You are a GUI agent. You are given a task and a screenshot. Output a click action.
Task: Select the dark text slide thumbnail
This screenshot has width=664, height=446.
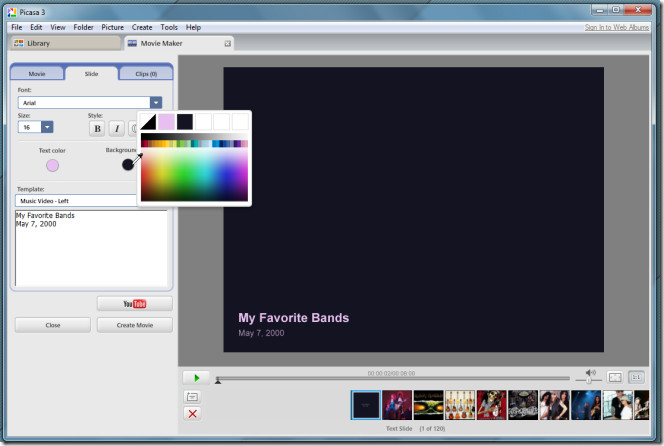[366, 405]
